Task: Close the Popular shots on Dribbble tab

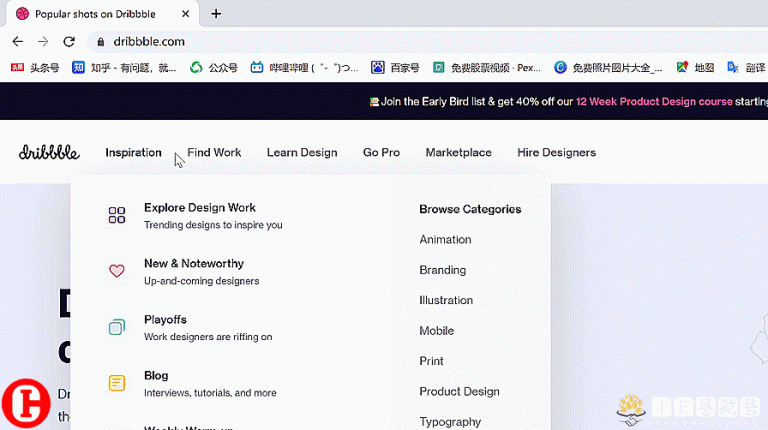Action: (x=186, y=14)
